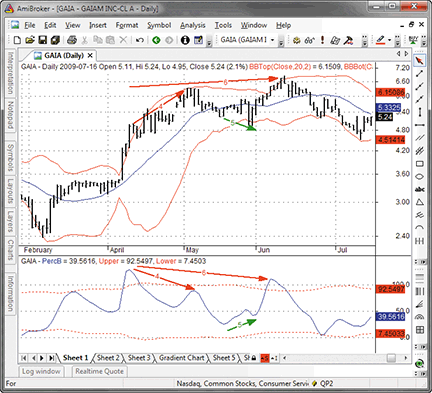
Task: Click the New document icon
Action: (17, 40)
